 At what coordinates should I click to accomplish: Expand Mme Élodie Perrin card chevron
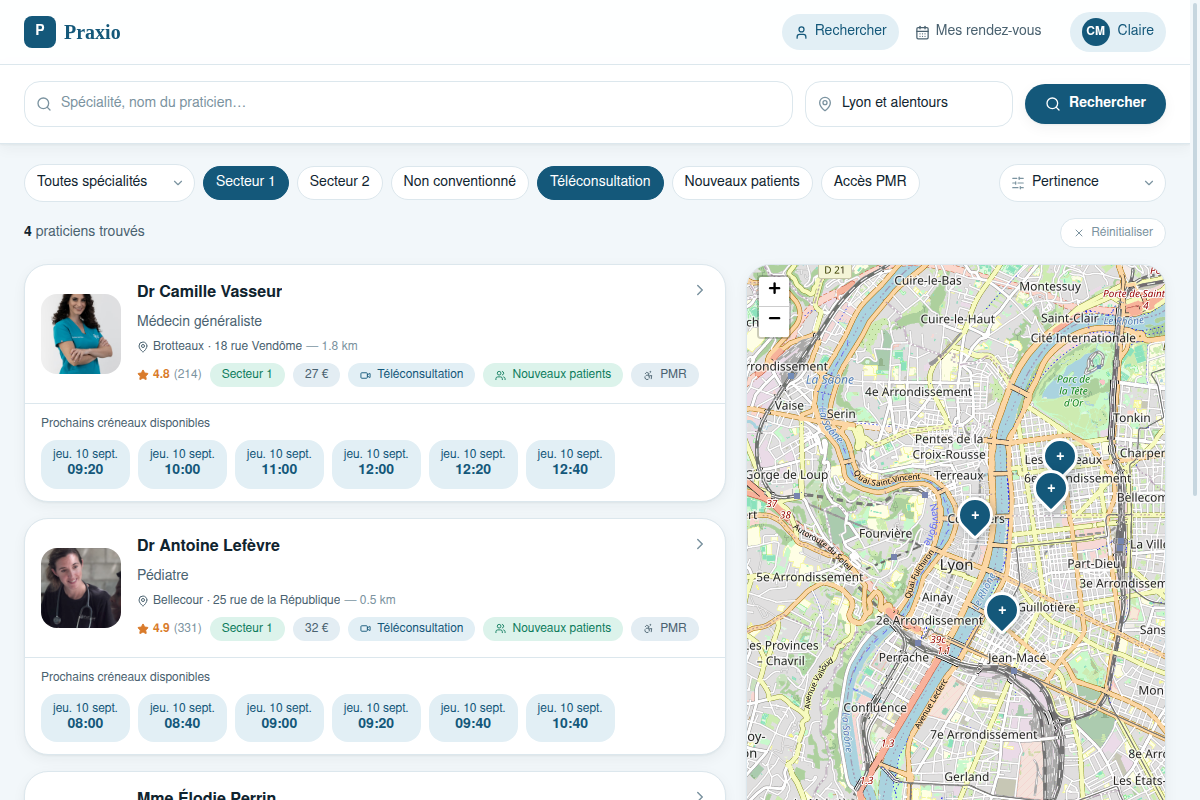(x=700, y=796)
